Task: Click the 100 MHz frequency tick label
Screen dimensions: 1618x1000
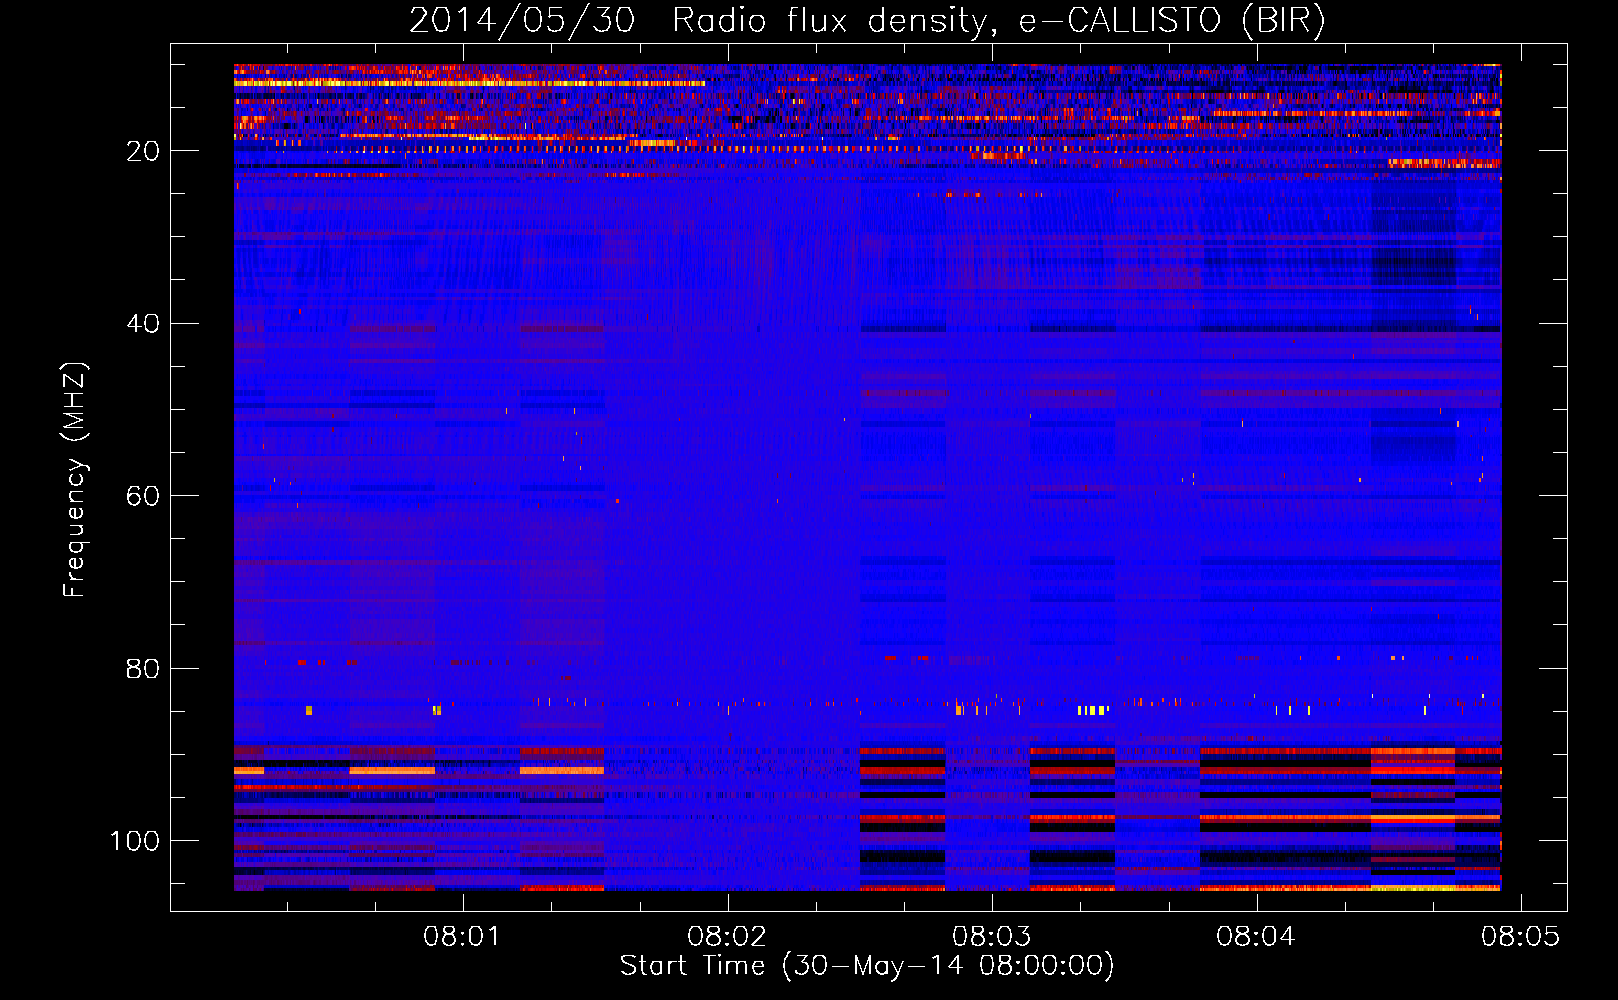Action: click(135, 841)
